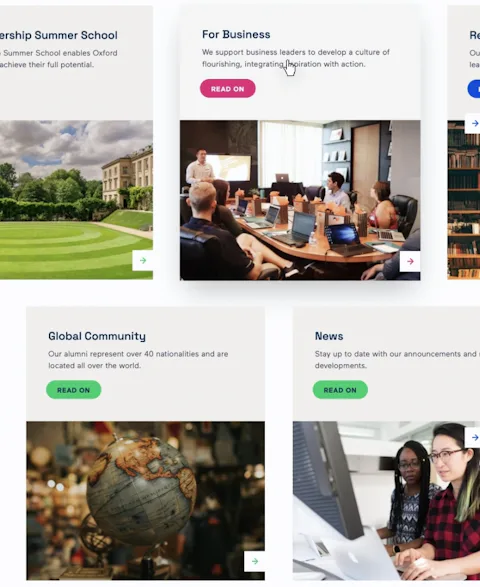This screenshot has height=587, width=480.
Task: Click the blue arrow icon on the News photo
Action: 473,437
